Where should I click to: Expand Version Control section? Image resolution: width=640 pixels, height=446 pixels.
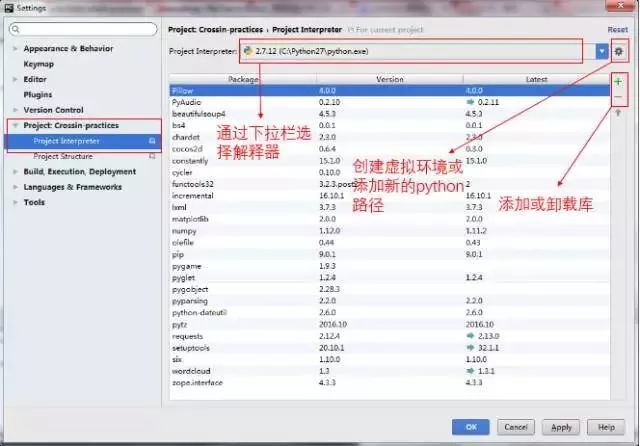(15, 110)
